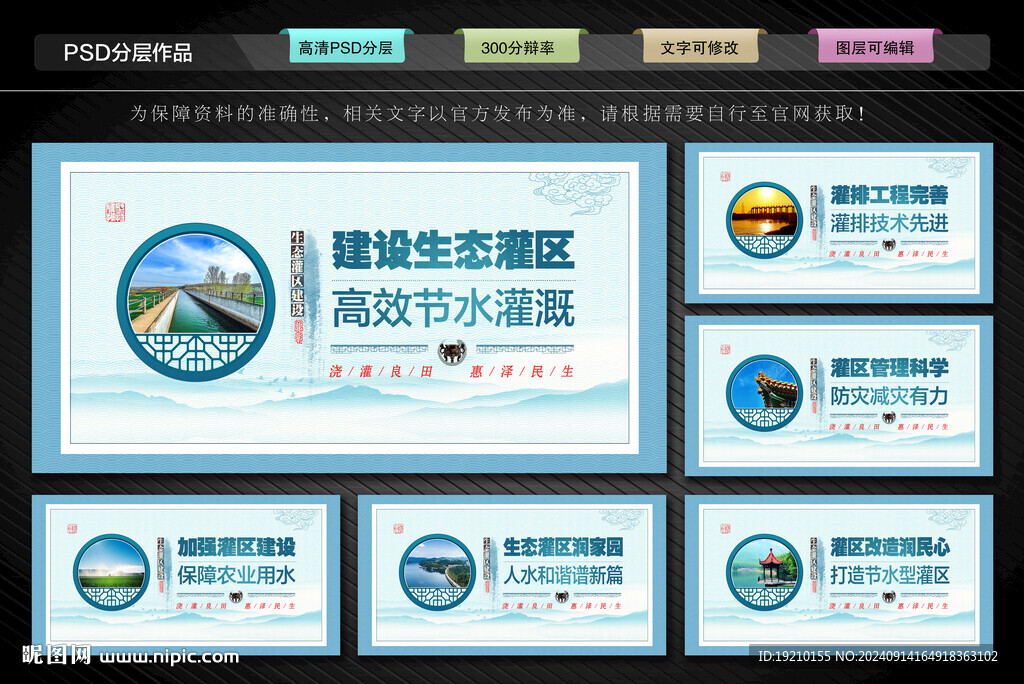Click the 文字可修改 tan tag
1024x684 pixels.
tap(700, 48)
